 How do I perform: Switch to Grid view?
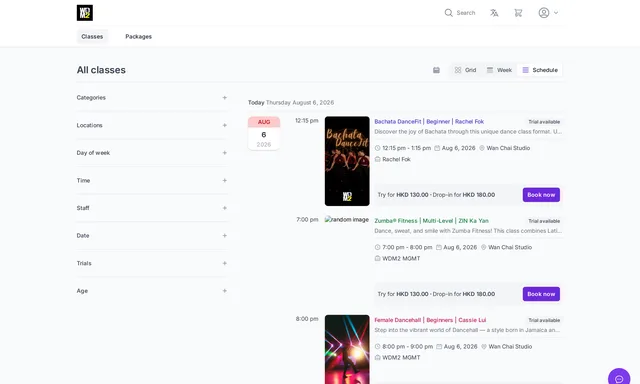tap(465, 70)
